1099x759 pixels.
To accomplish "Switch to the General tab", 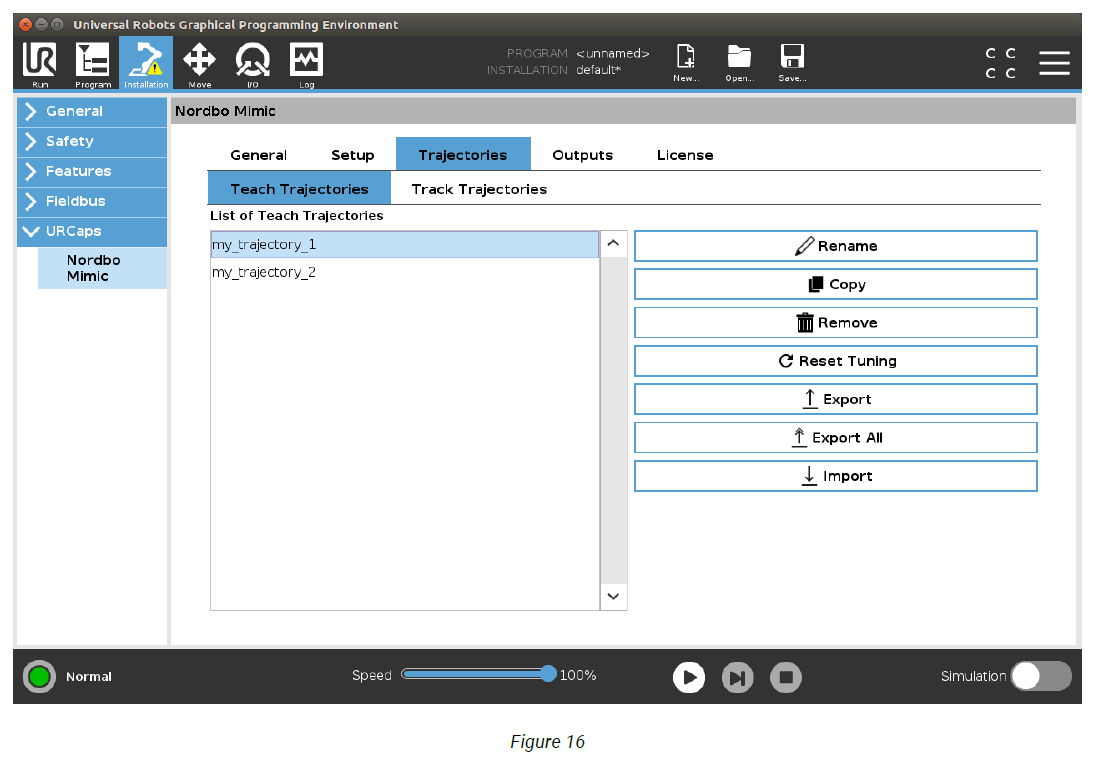I will click(x=259, y=155).
